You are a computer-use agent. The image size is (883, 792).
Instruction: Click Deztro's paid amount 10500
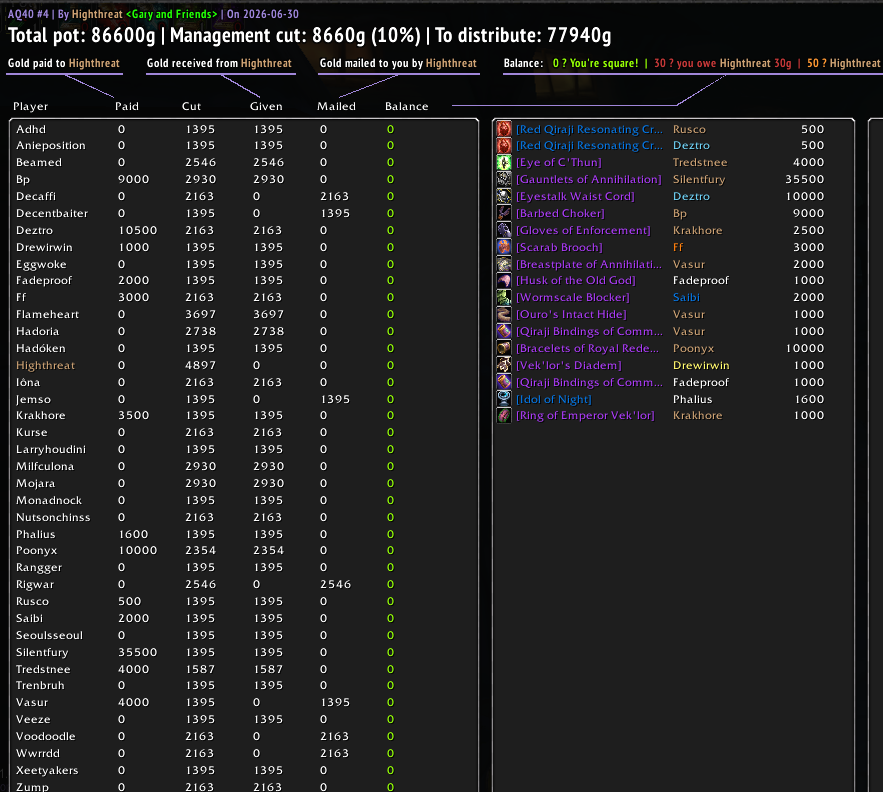pos(137,230)
